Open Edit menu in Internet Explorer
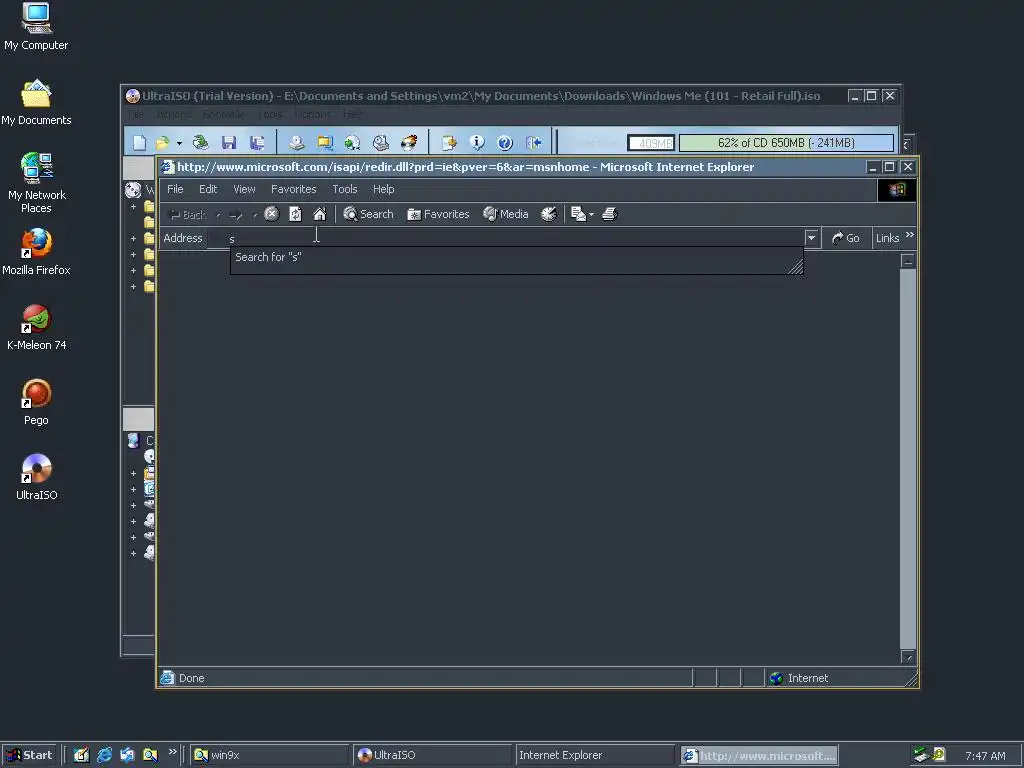1024x768 pixels. click(208, 189)
